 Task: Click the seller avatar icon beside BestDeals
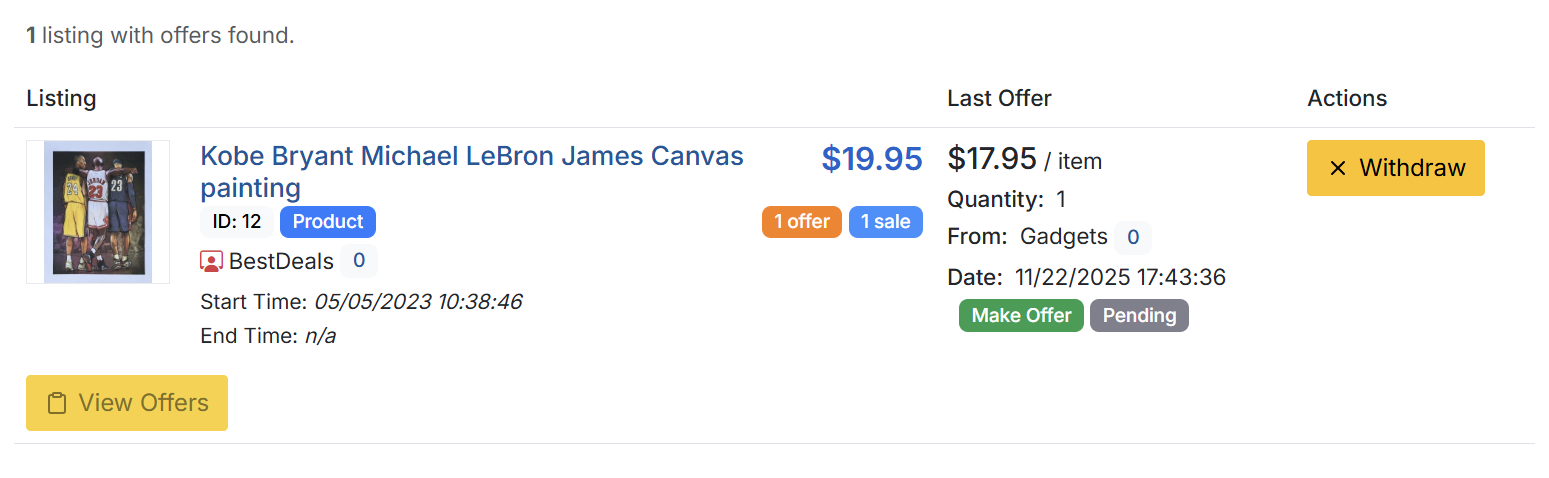212,262
